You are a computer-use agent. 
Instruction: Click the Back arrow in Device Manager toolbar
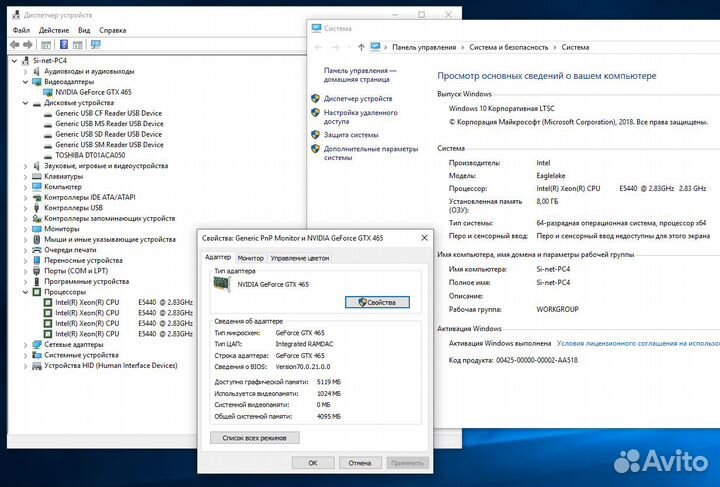click(15, 45)
